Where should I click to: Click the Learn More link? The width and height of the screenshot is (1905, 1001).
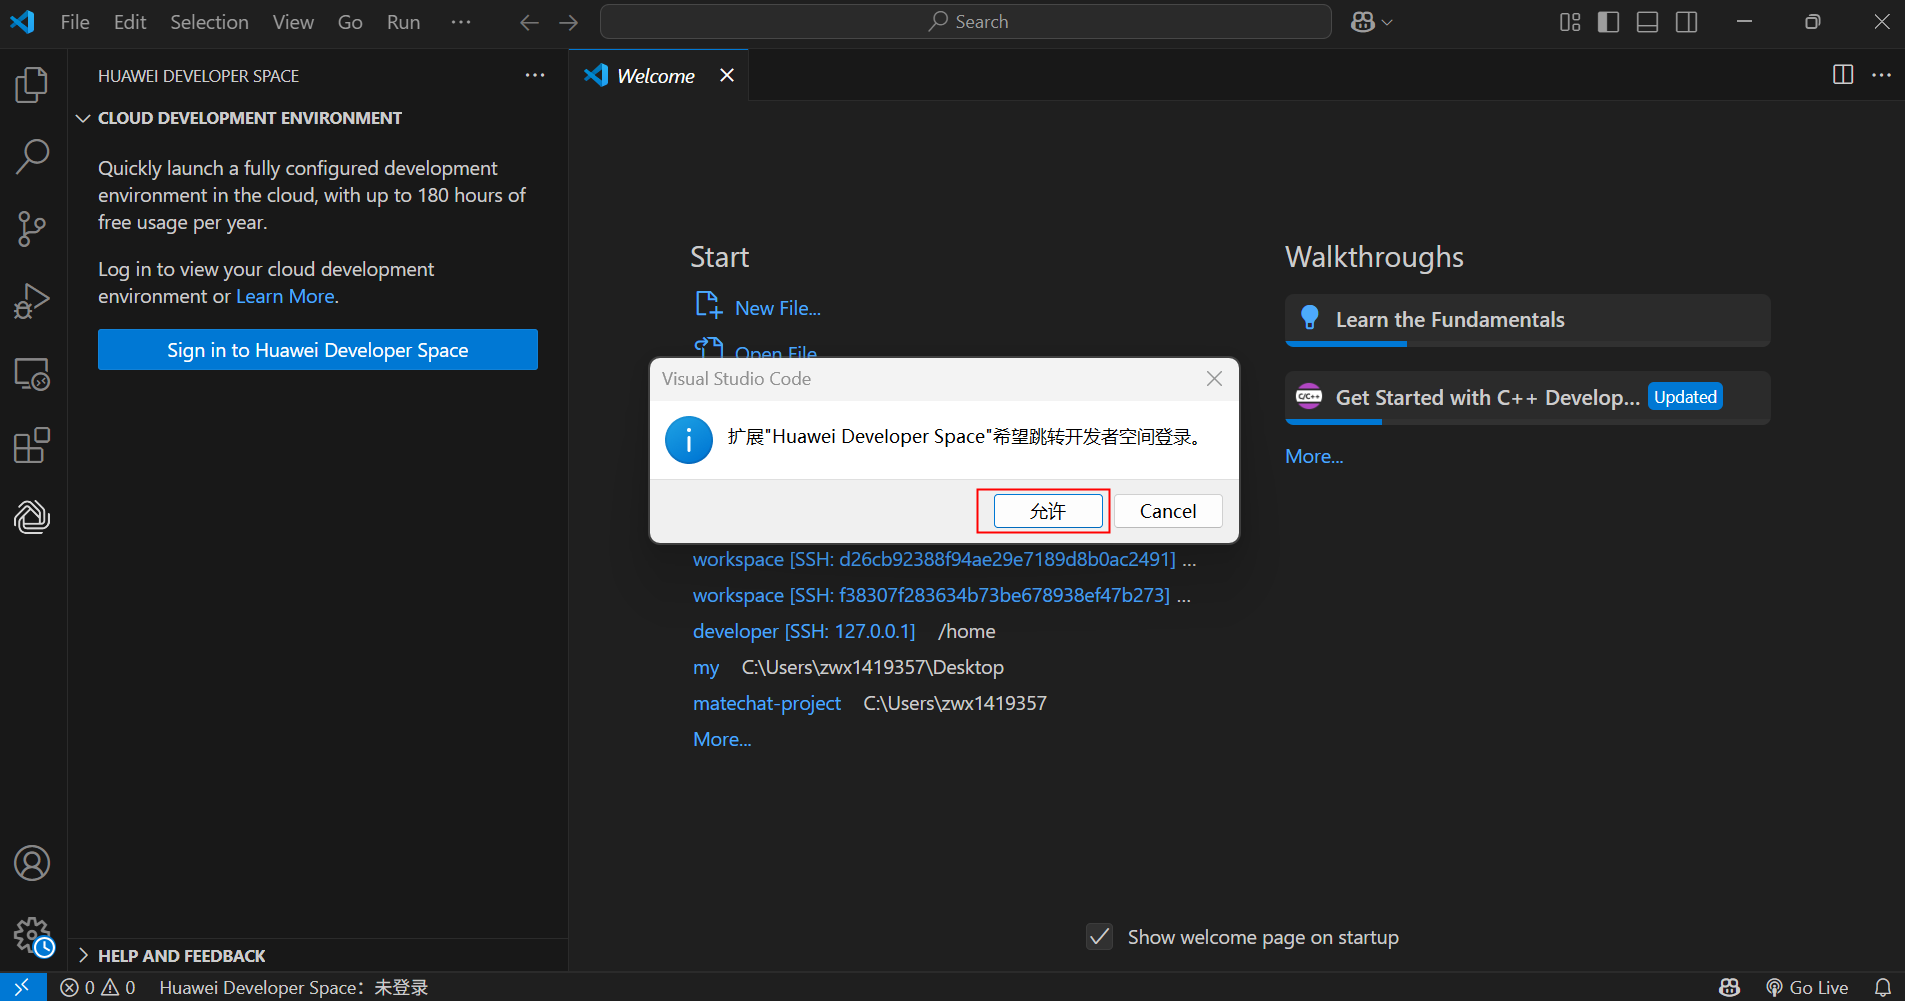coord(285,296)
